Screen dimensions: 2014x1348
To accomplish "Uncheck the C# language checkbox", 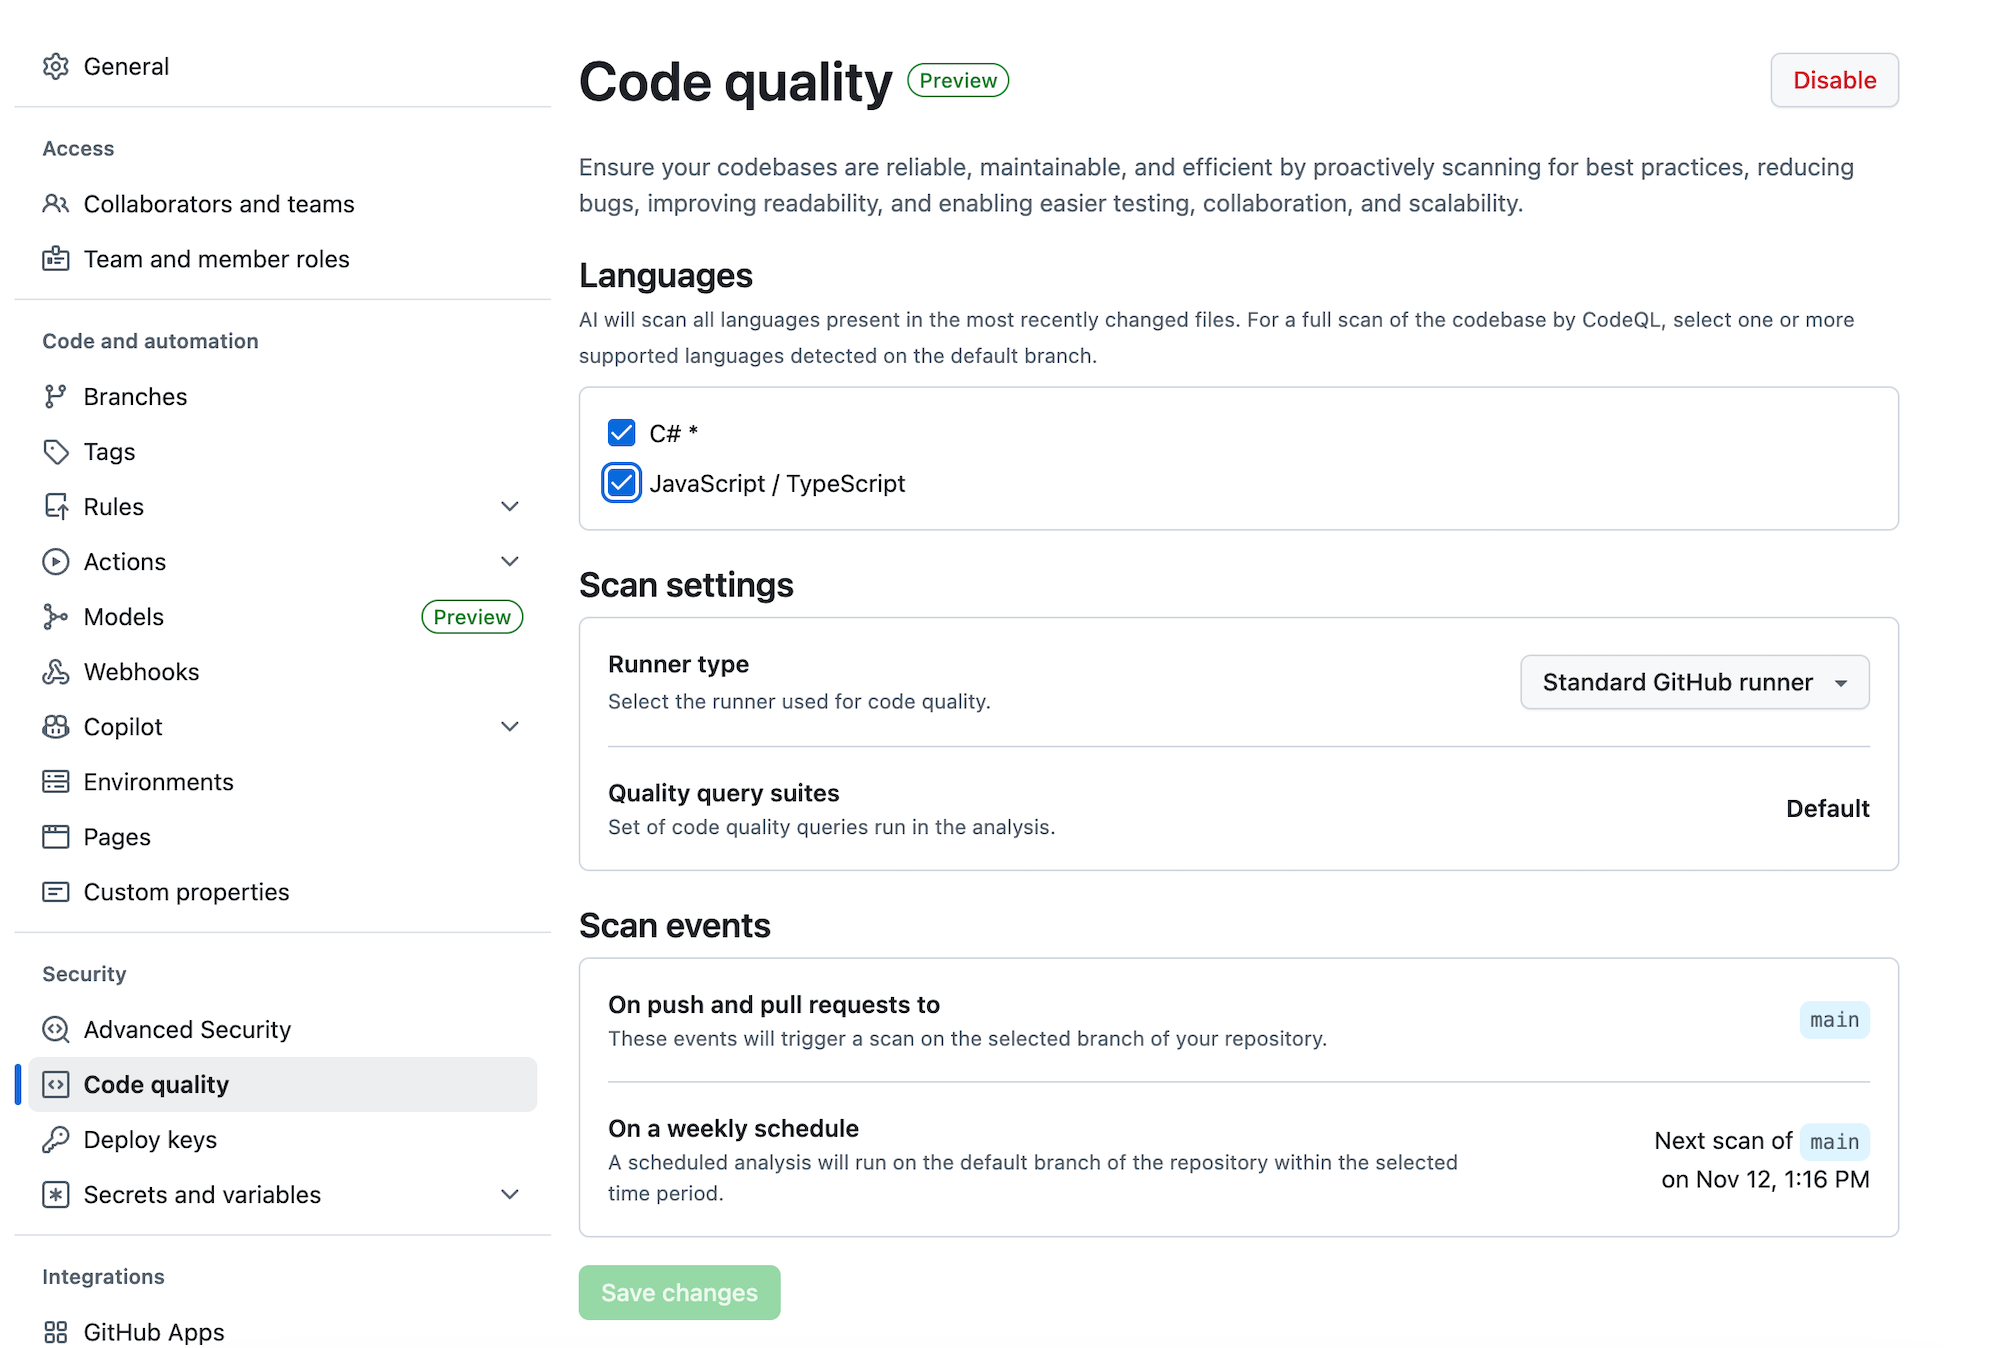I will point(620,432).
